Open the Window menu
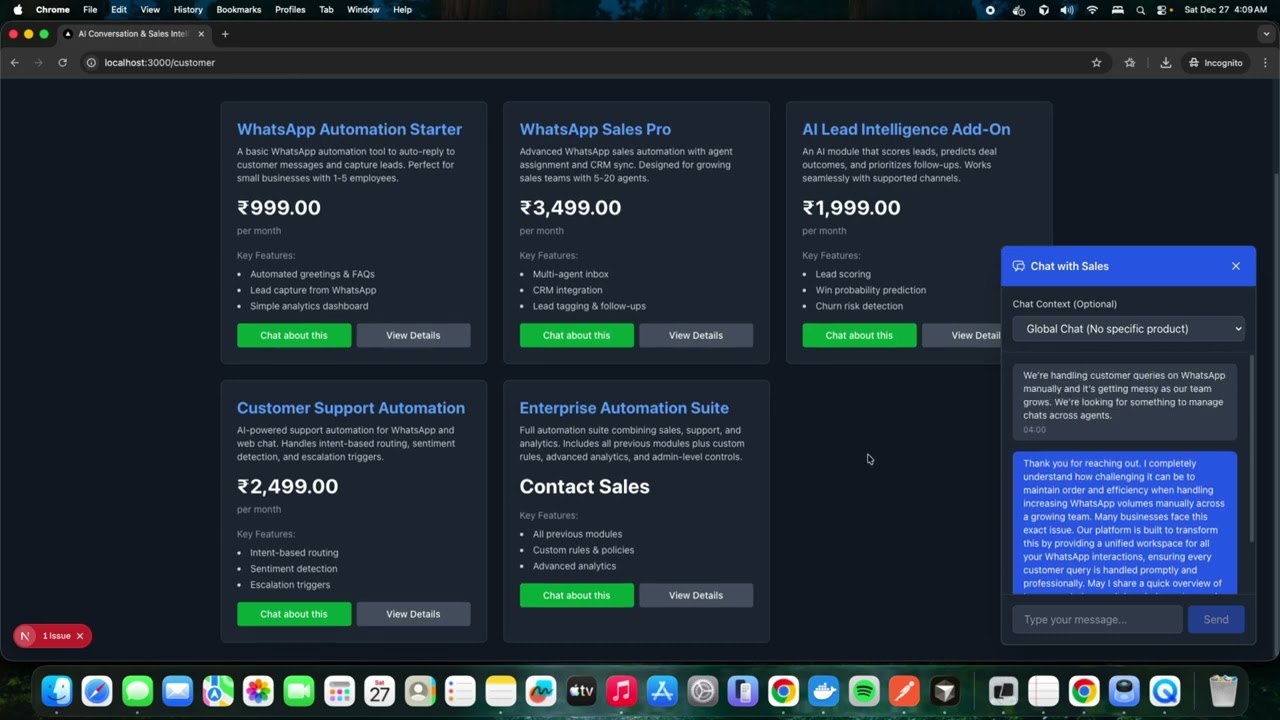 (x=363, y=9)
